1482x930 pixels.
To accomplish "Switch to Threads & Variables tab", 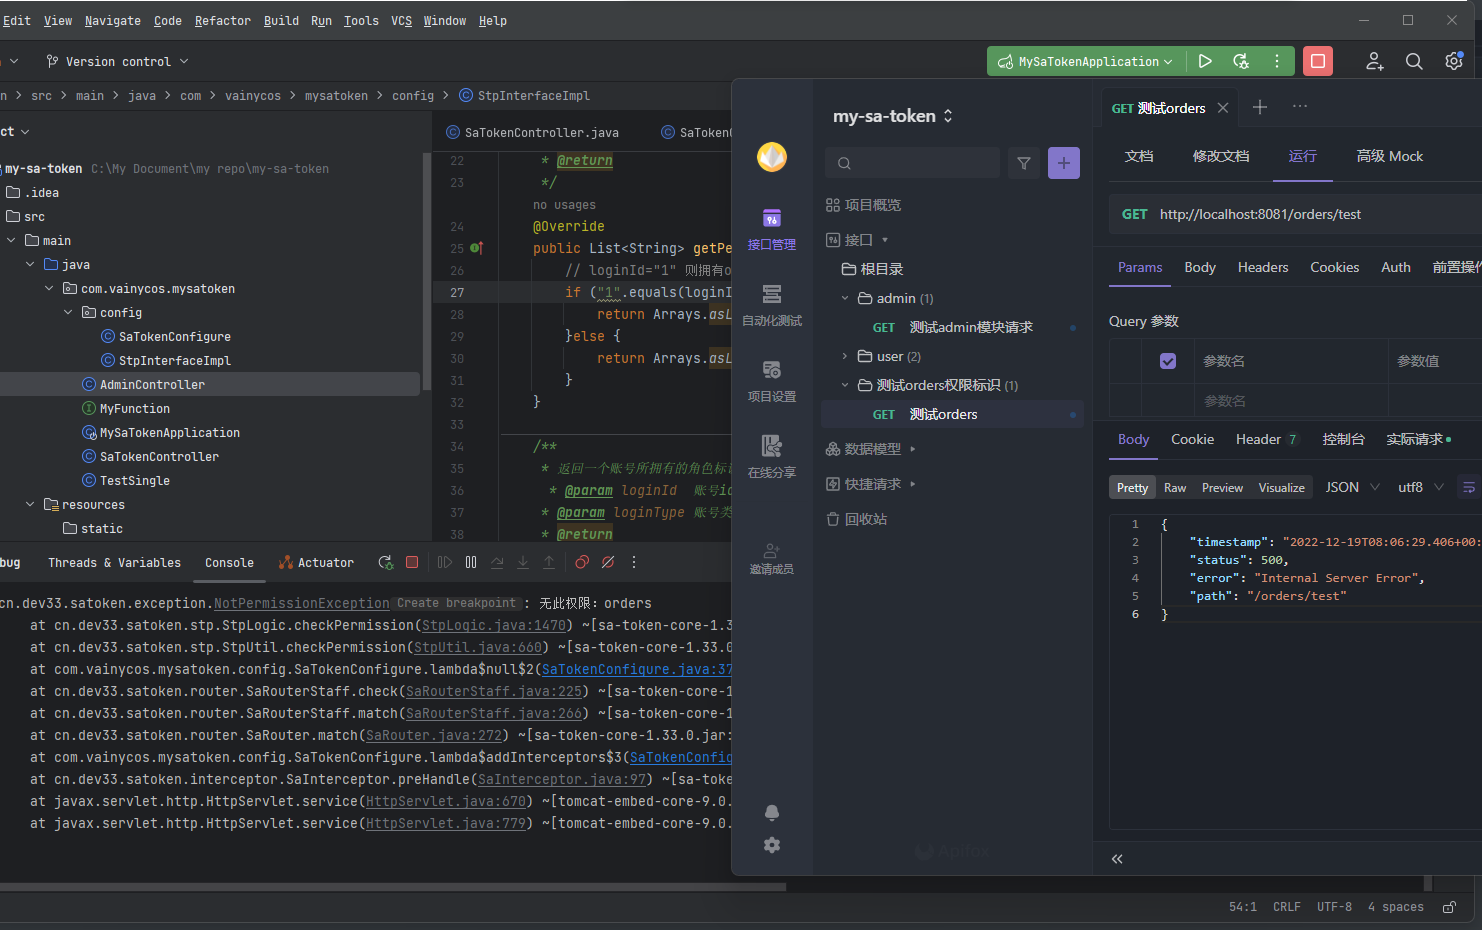I will click(114, 563).
